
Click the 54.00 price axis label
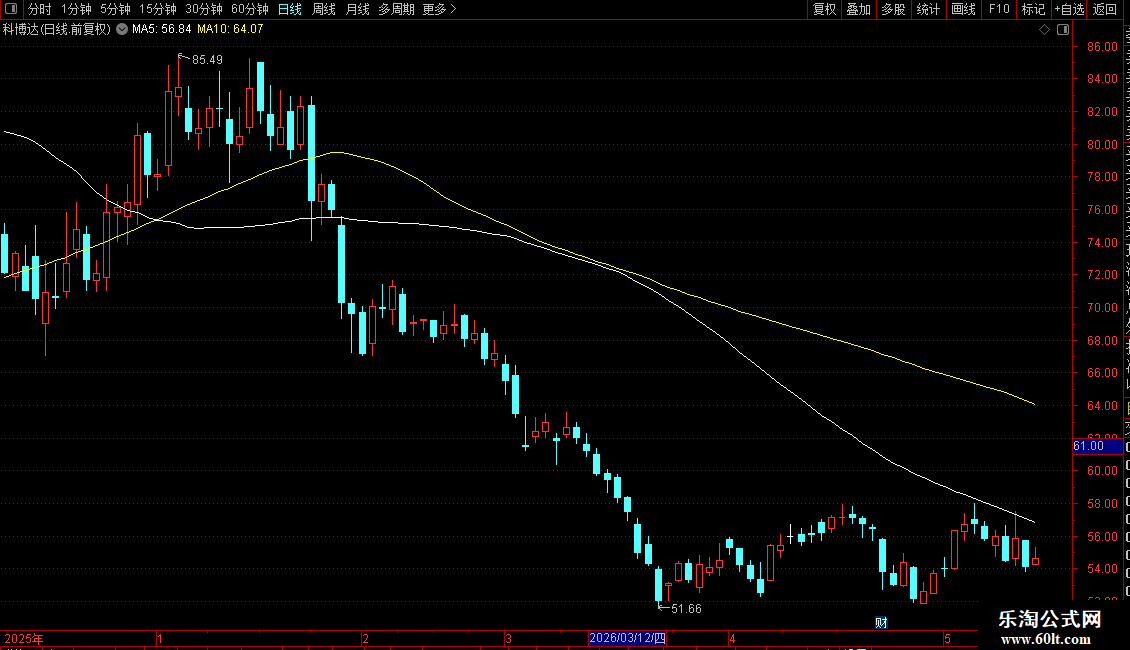(1102, 569)
